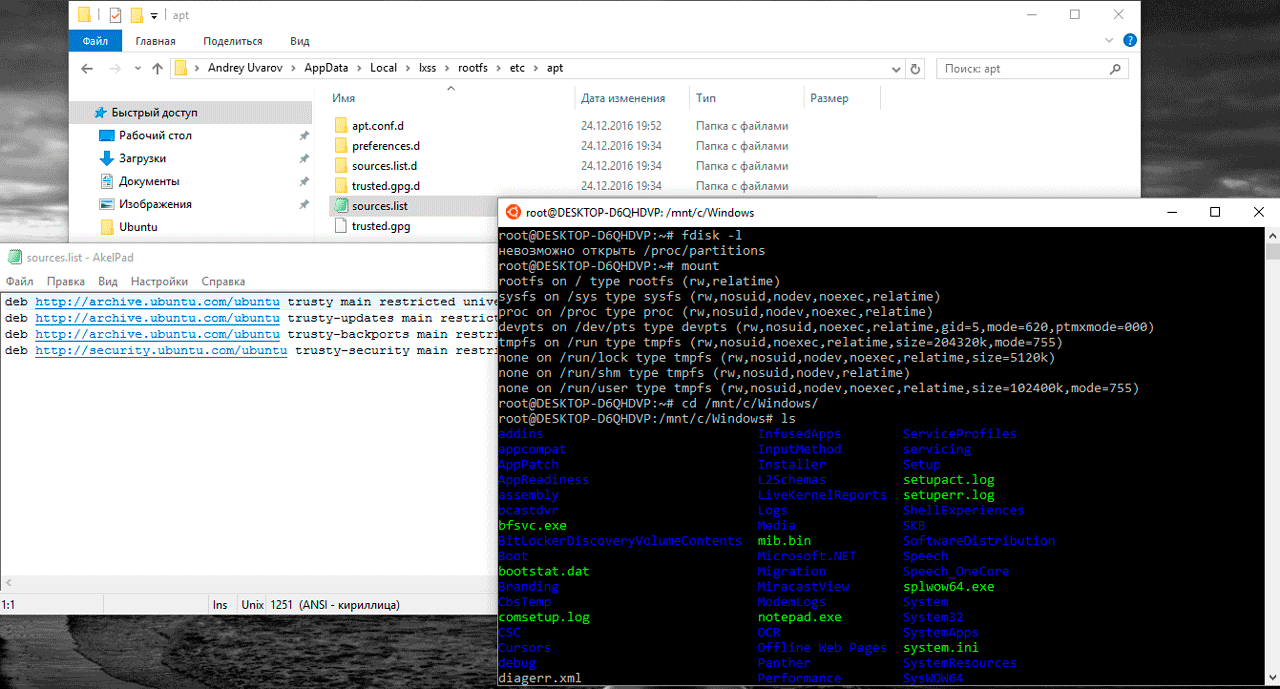Unpin Рабочий стол from quick access
Image resolution: width=1280 pixels, height=689 pixels.
304,136
